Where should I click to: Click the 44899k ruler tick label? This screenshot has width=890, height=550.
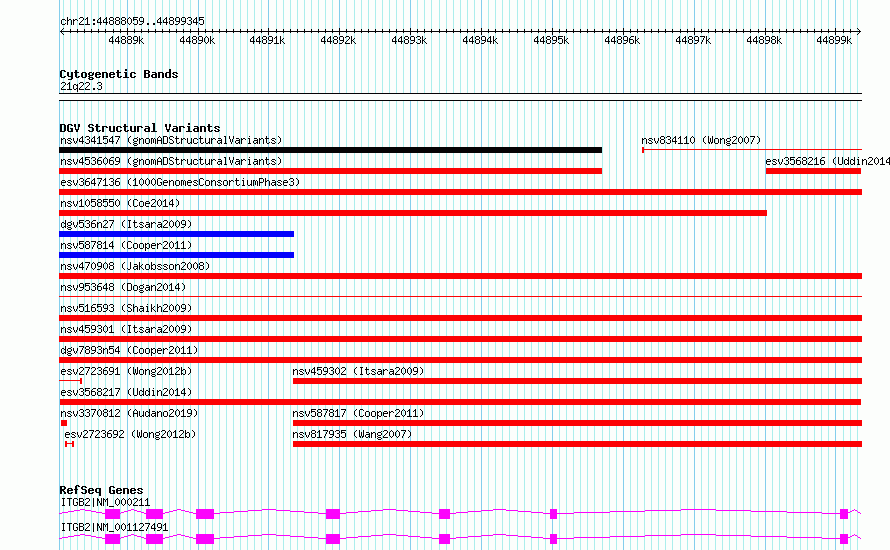(x=834, y=40)
